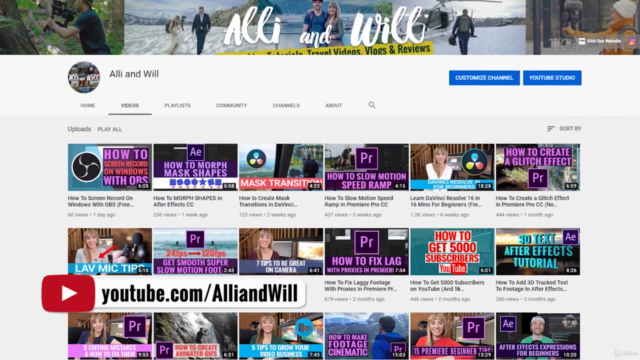View the About tab
This screenshot has width=640, height=360.
pyautogui.click(x=333, y=105)
